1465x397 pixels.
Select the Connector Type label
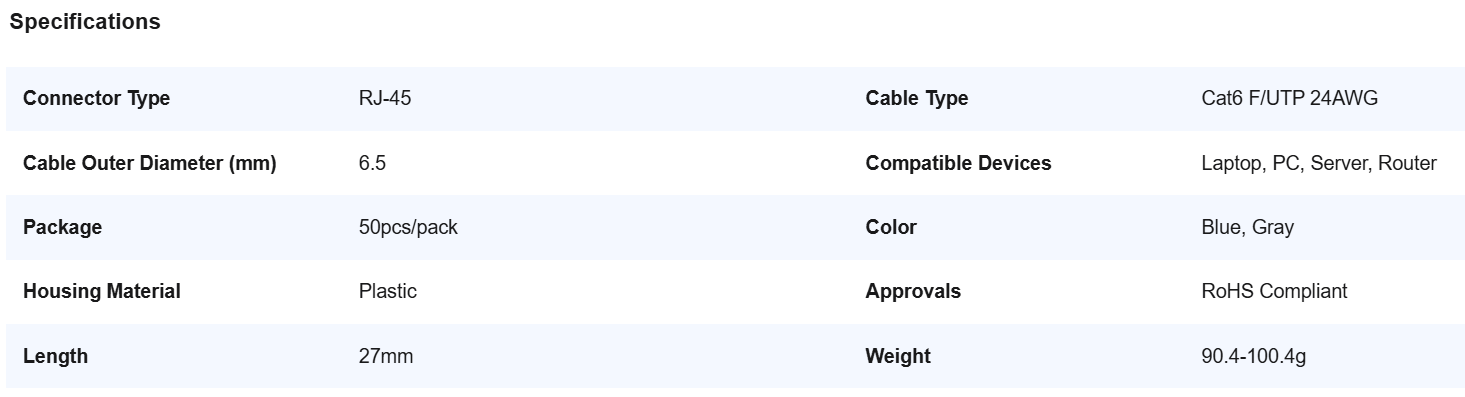pos(96,99)
